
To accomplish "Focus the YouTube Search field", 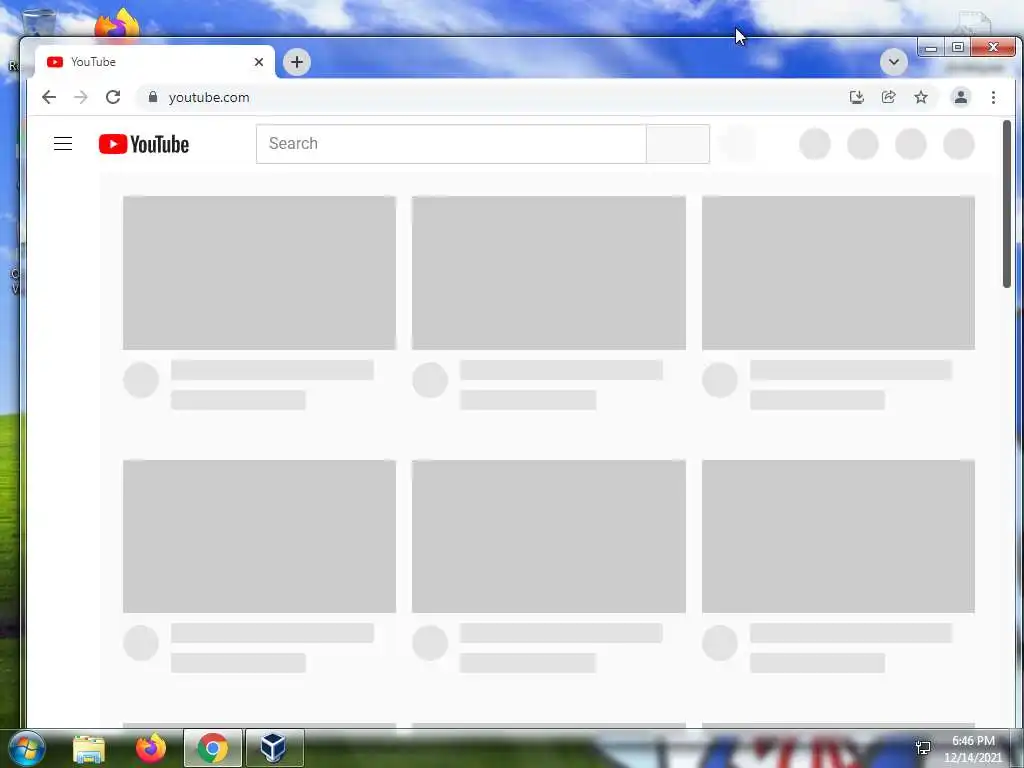I will pos(451,144).
